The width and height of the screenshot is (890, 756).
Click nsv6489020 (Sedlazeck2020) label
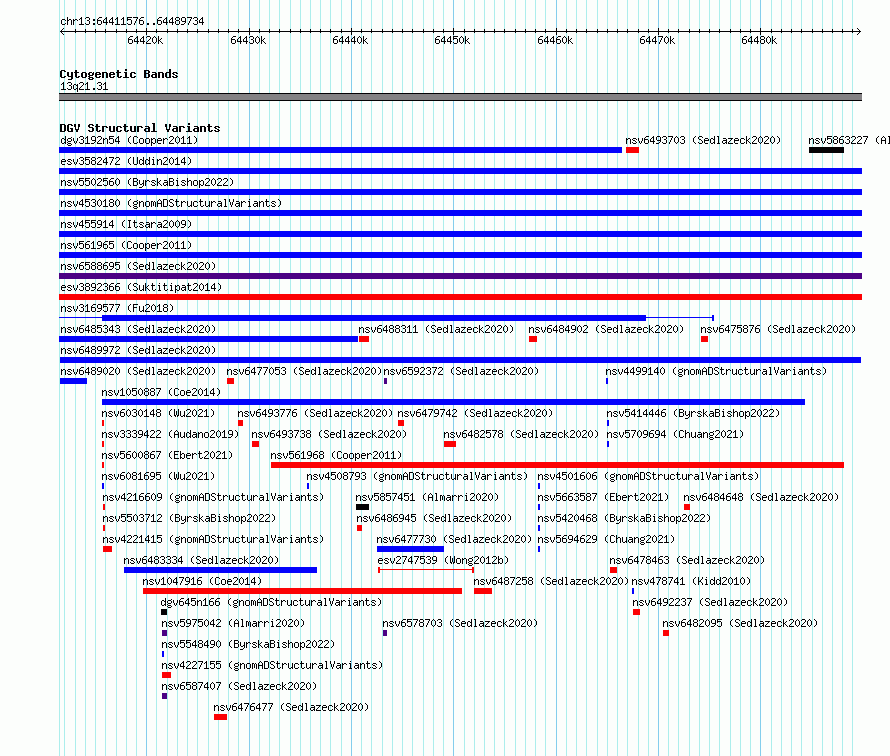click(138, 371)
